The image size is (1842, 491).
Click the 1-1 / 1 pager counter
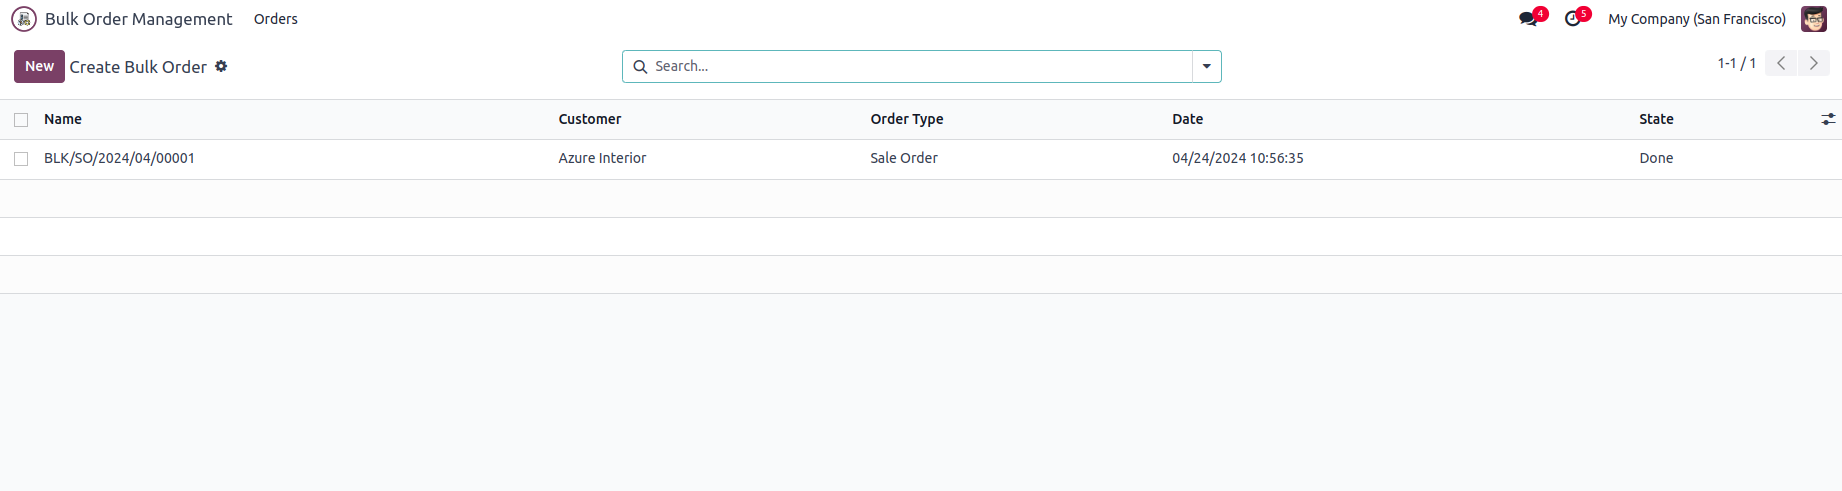1736,63
